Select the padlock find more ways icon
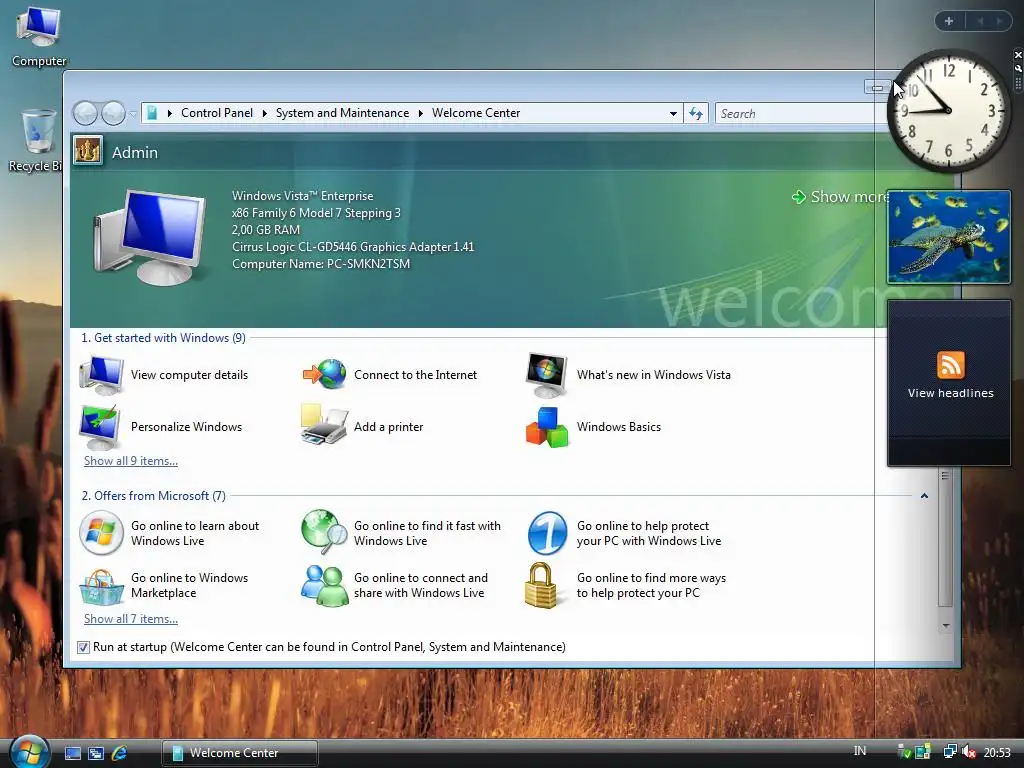This screenshot has height=768, width=1024. point(541,585)
